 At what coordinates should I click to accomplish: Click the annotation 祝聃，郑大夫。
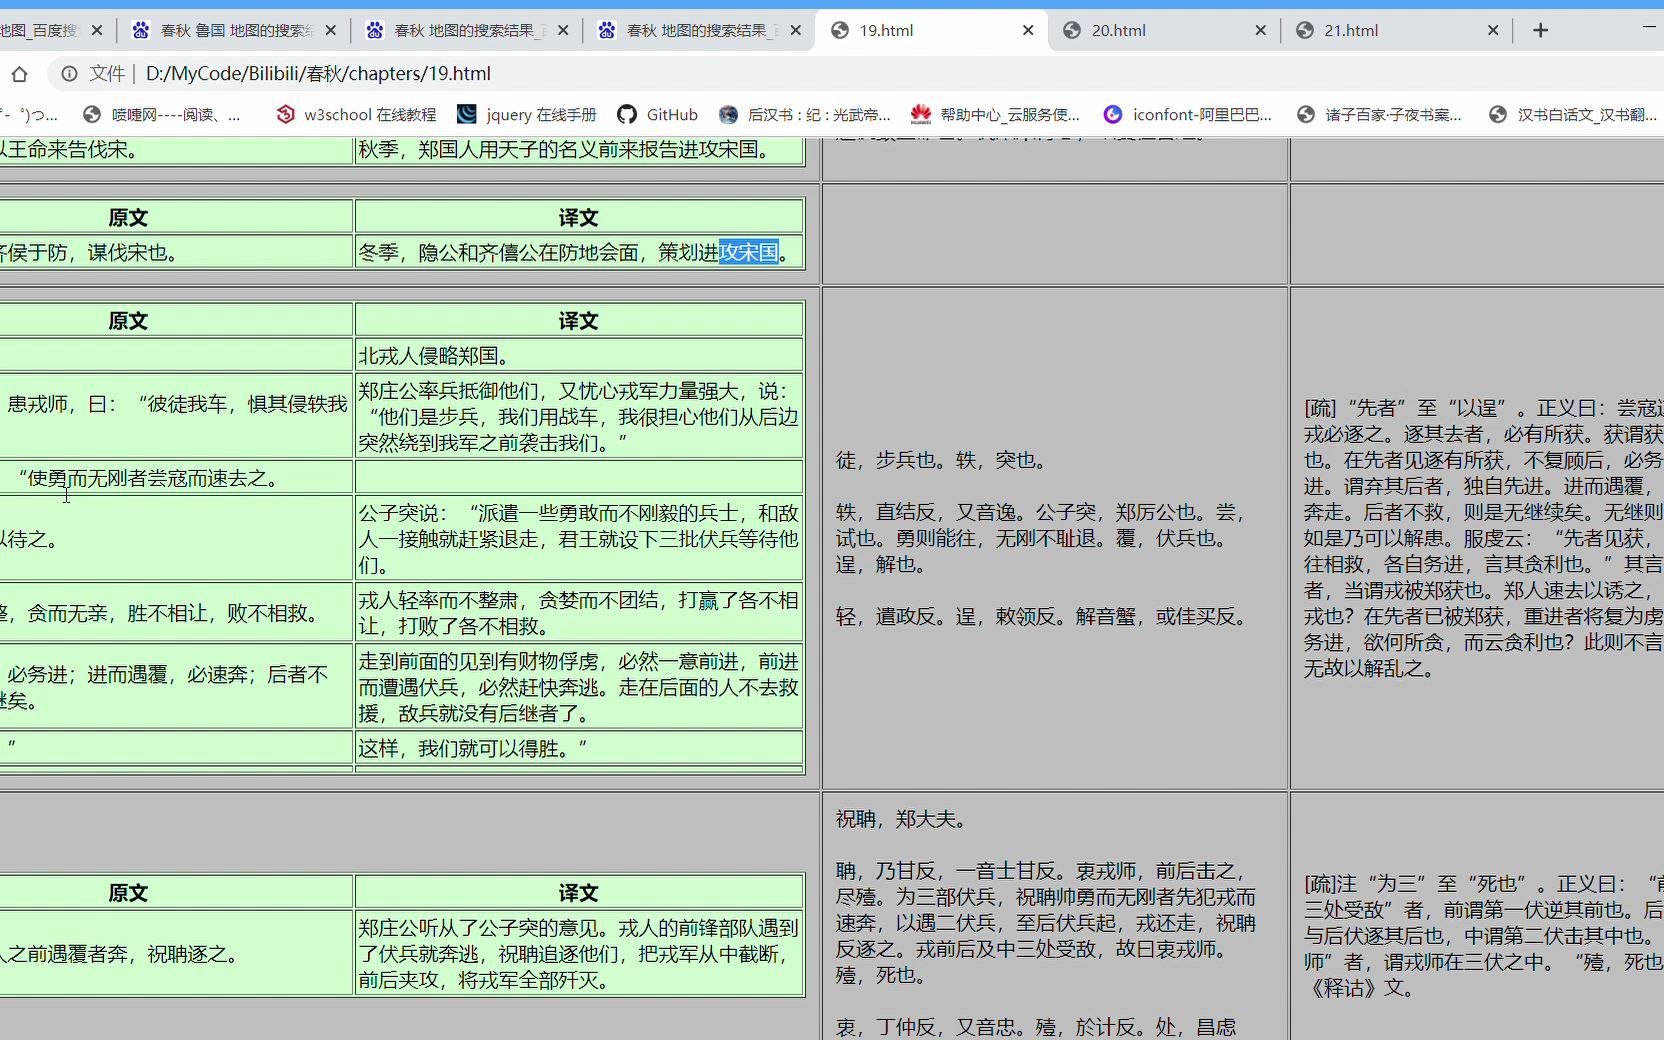click(902, 819)
